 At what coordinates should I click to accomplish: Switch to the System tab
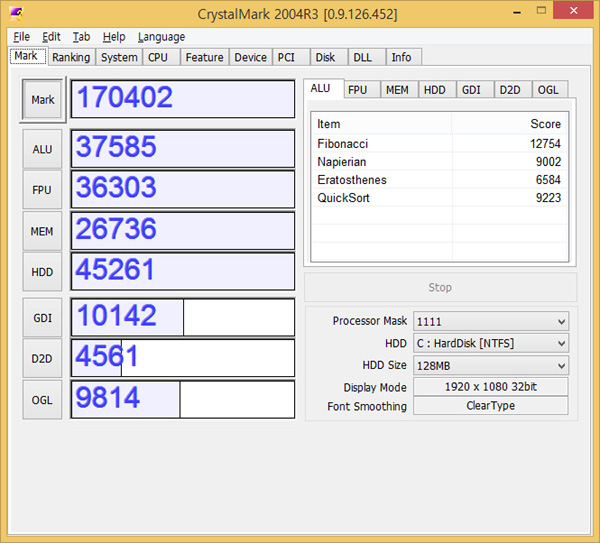coord(119,57)
